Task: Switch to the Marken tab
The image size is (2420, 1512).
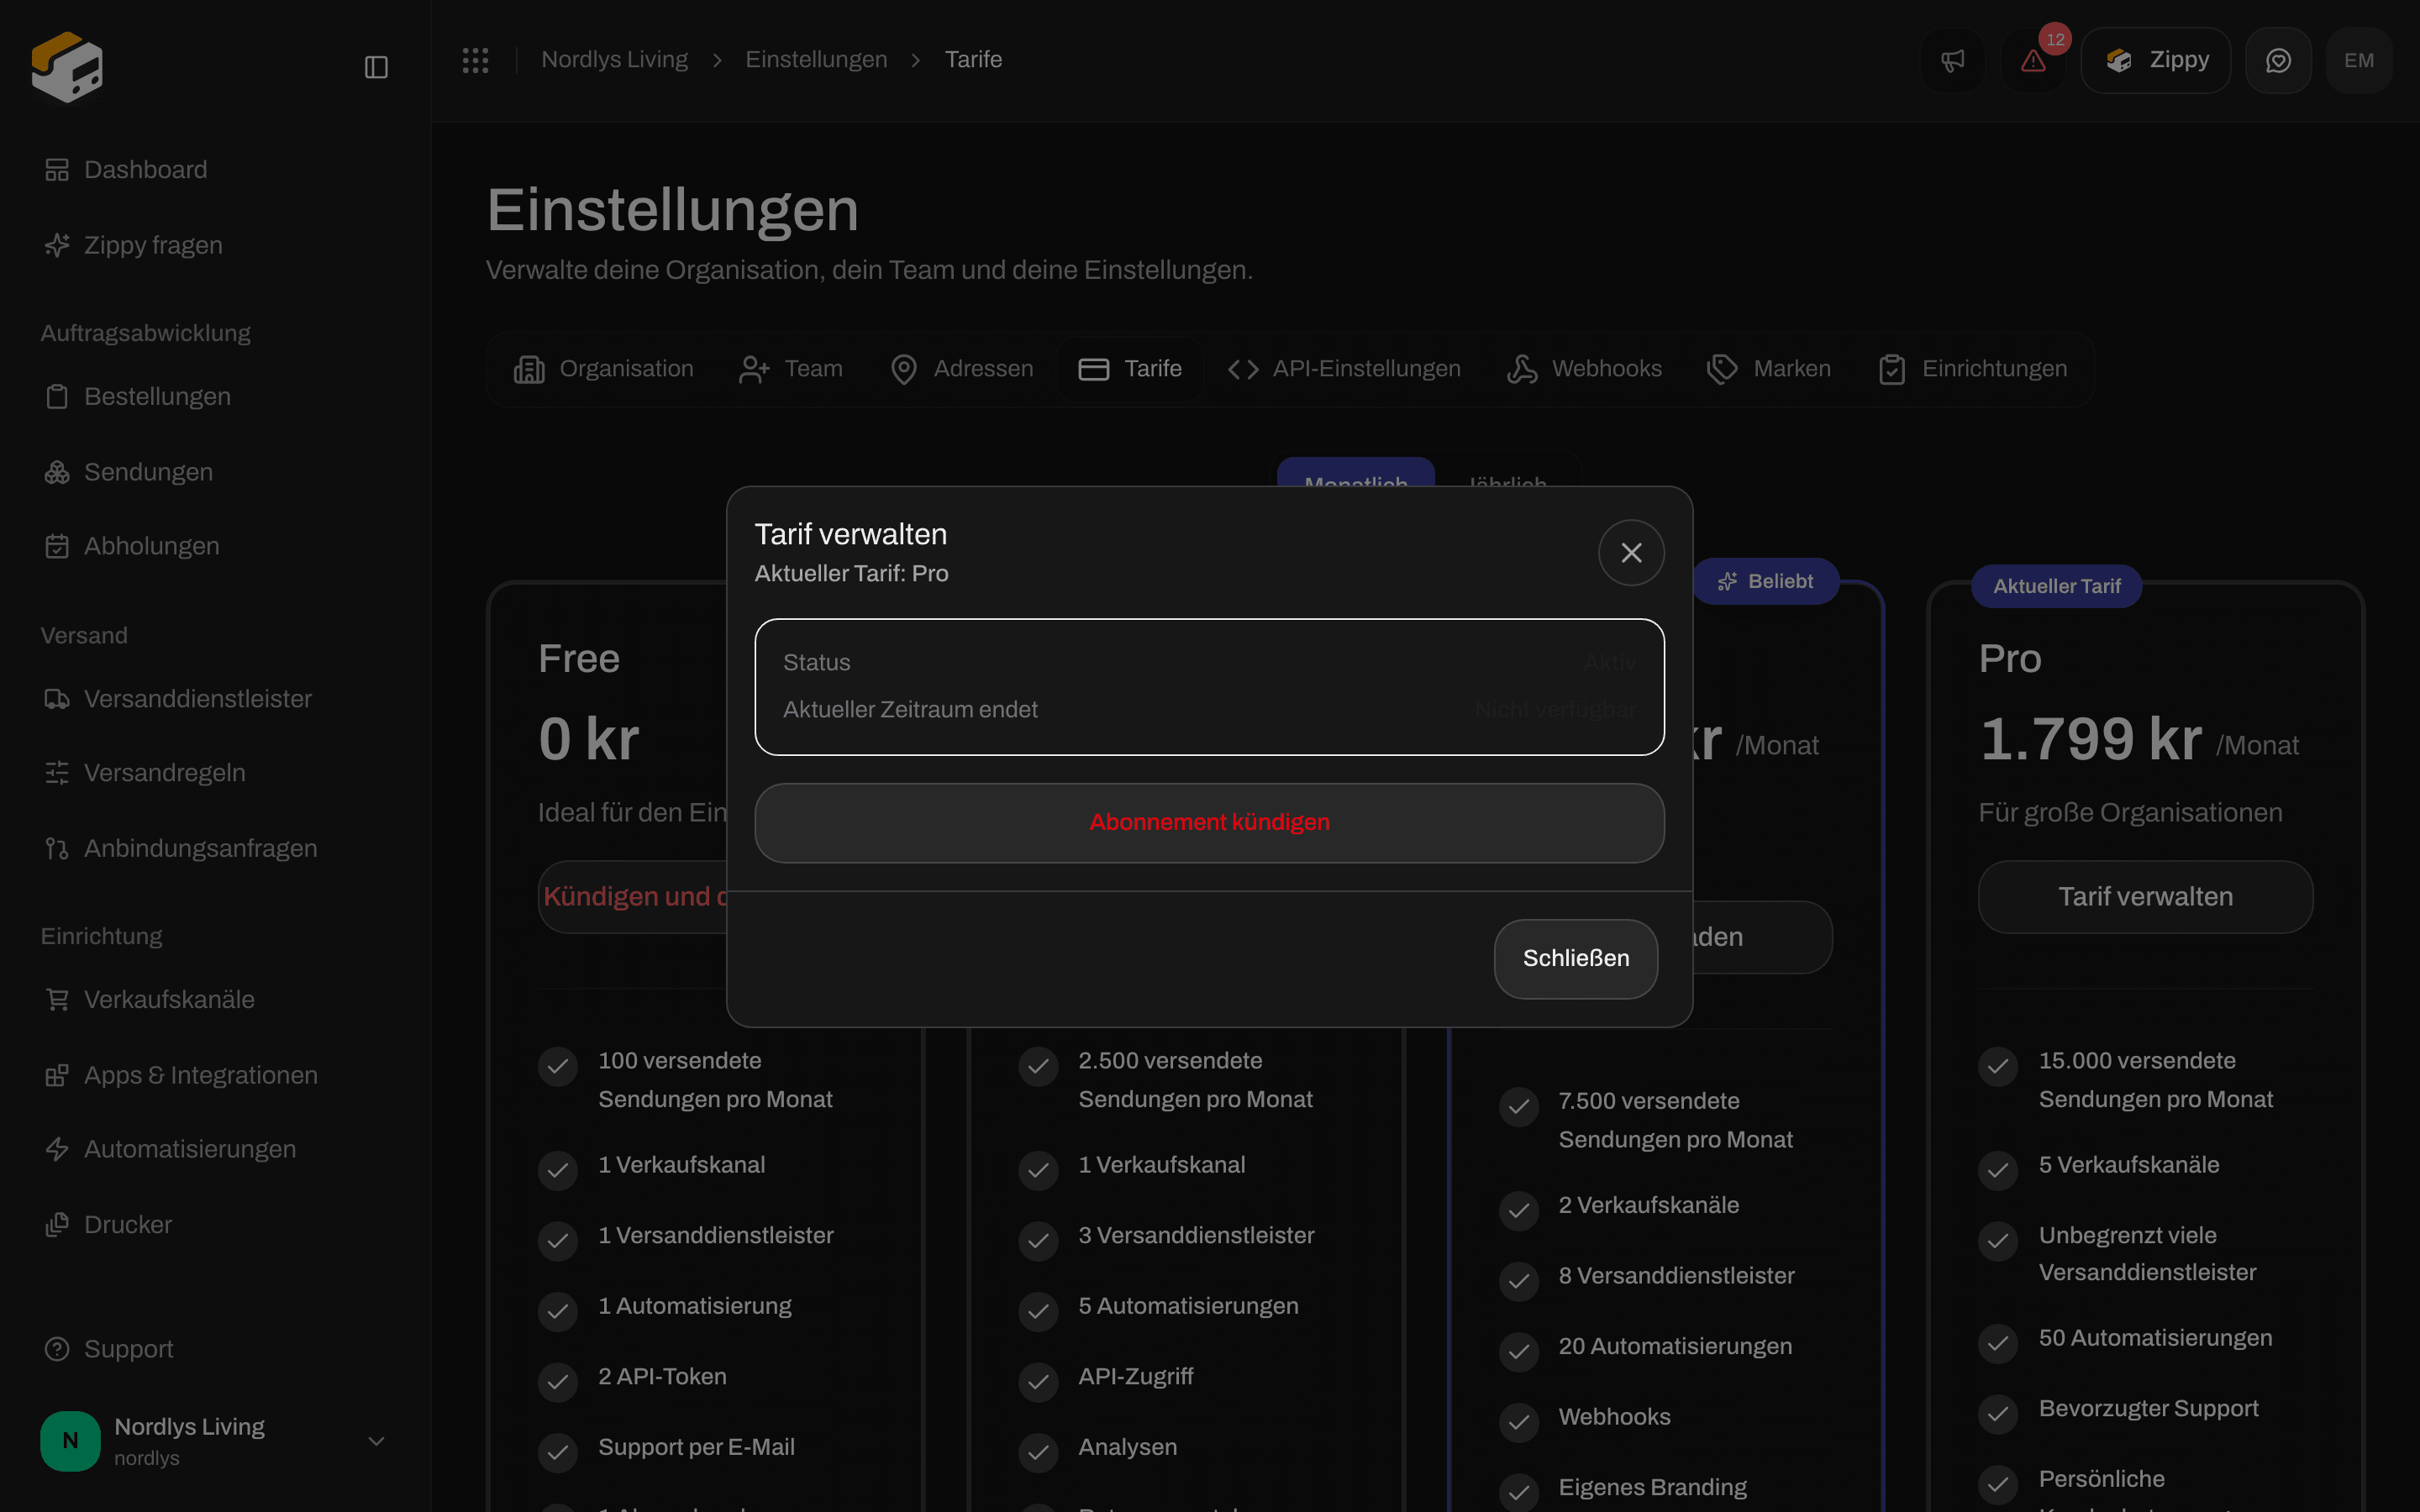Action: click(1768, 369)
